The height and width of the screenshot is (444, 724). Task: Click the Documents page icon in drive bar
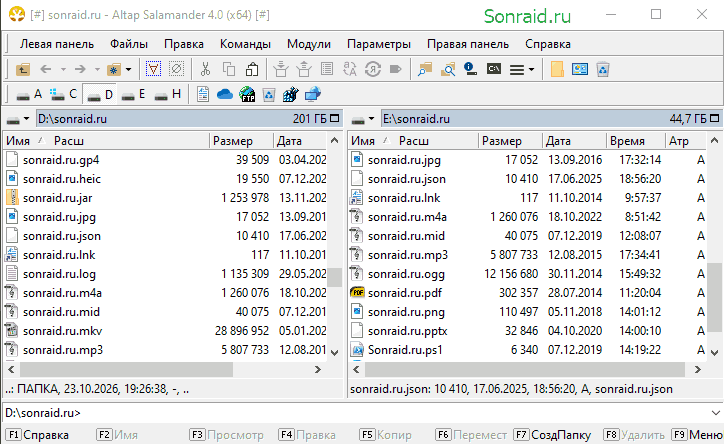tap(202, 94)
